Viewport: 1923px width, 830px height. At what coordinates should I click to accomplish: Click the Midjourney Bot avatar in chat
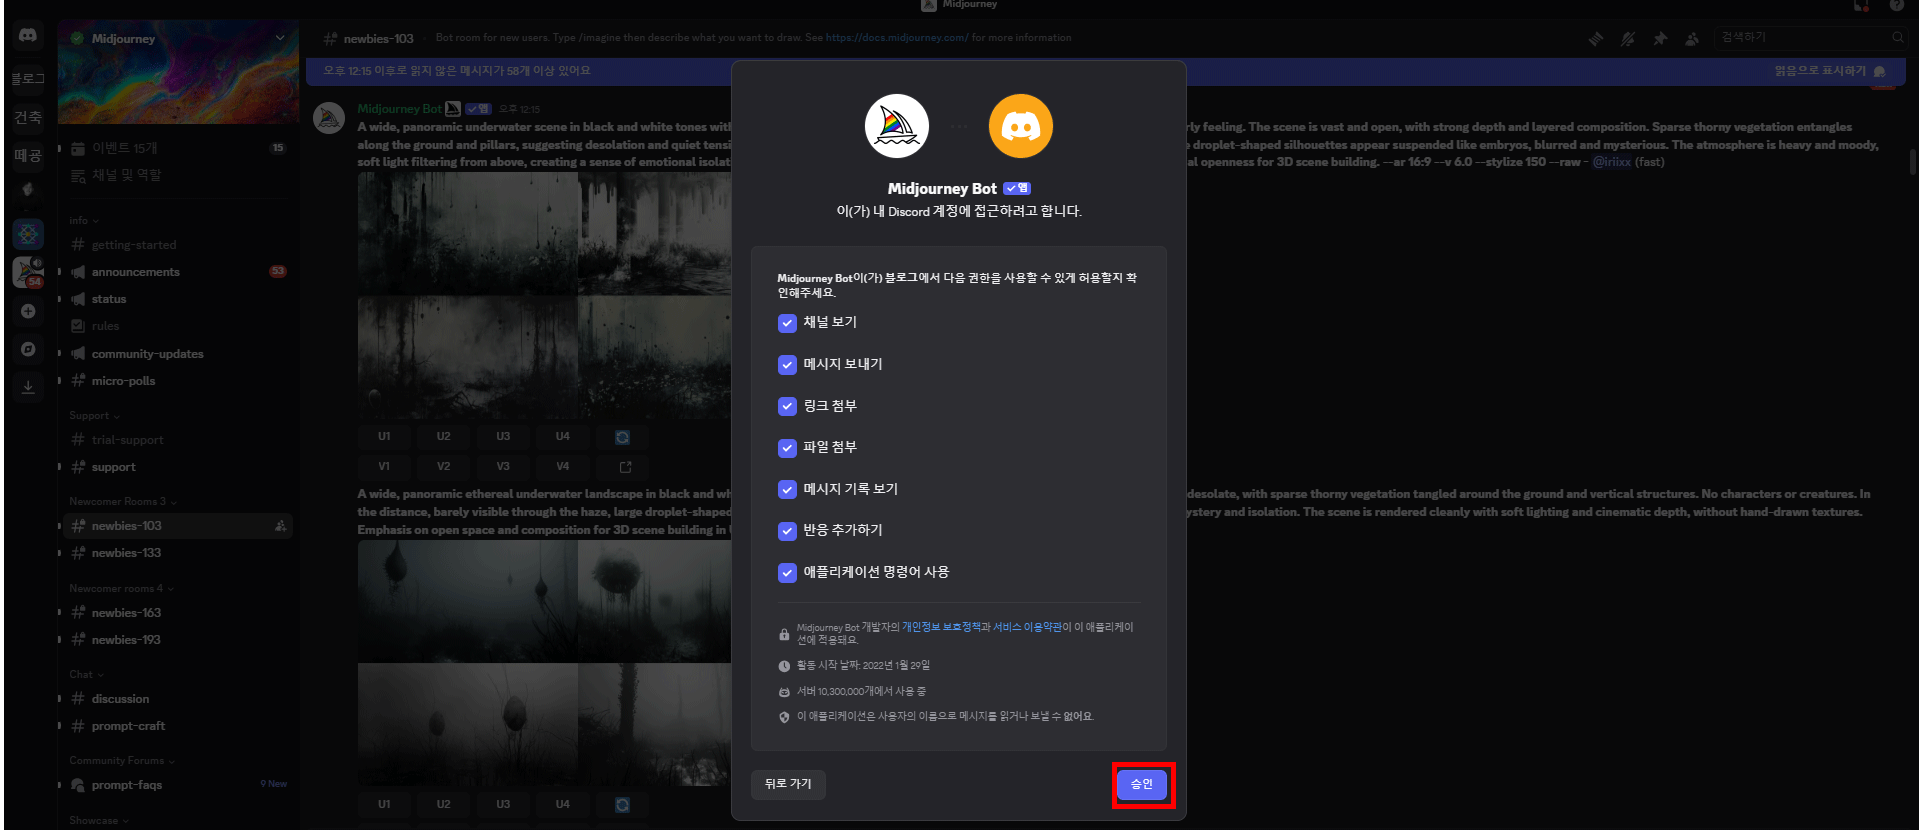click(x=329, y=118)
